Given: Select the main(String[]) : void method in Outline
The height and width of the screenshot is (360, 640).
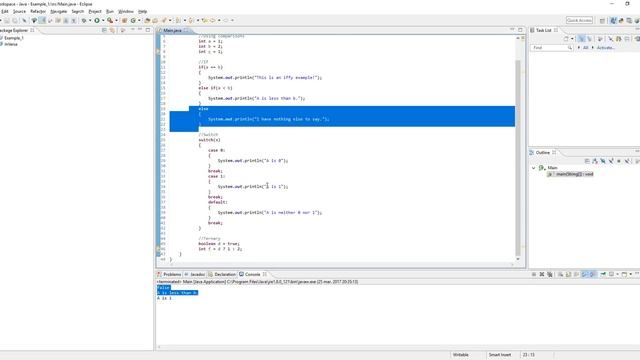Looking at the screenshot, I should tap(570, 174).
